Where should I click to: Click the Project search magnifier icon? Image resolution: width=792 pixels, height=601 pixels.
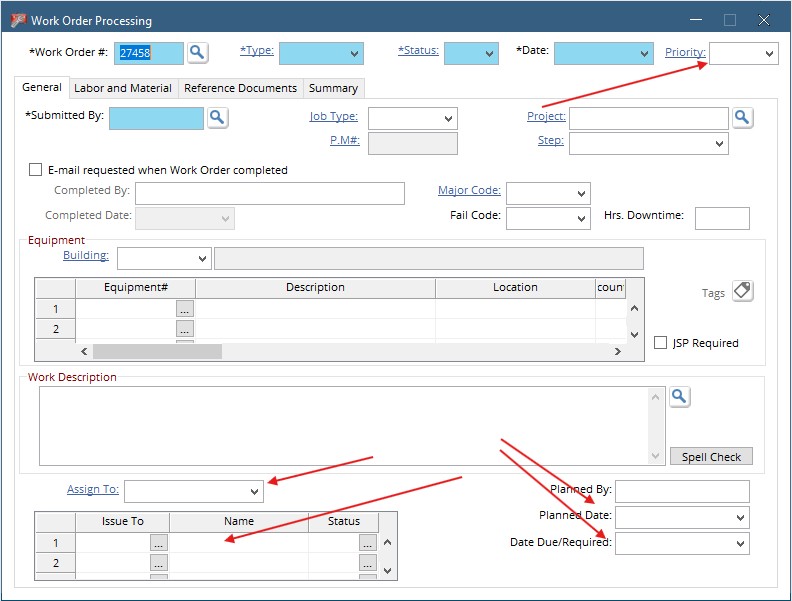(x=742, y=118)
